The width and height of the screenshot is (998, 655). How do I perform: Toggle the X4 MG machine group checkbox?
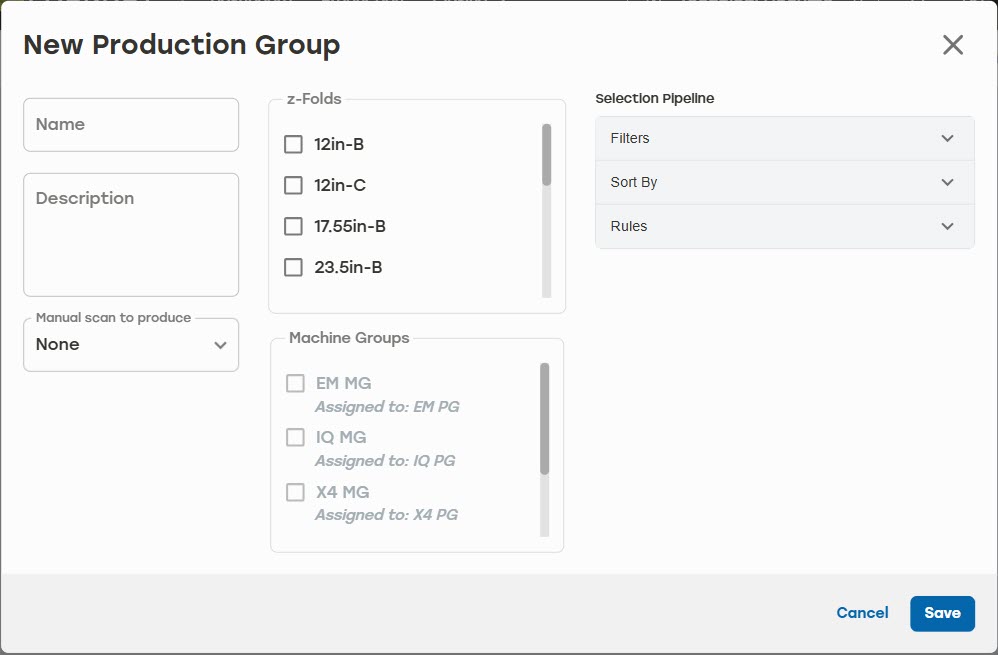[x=295, y=492]
